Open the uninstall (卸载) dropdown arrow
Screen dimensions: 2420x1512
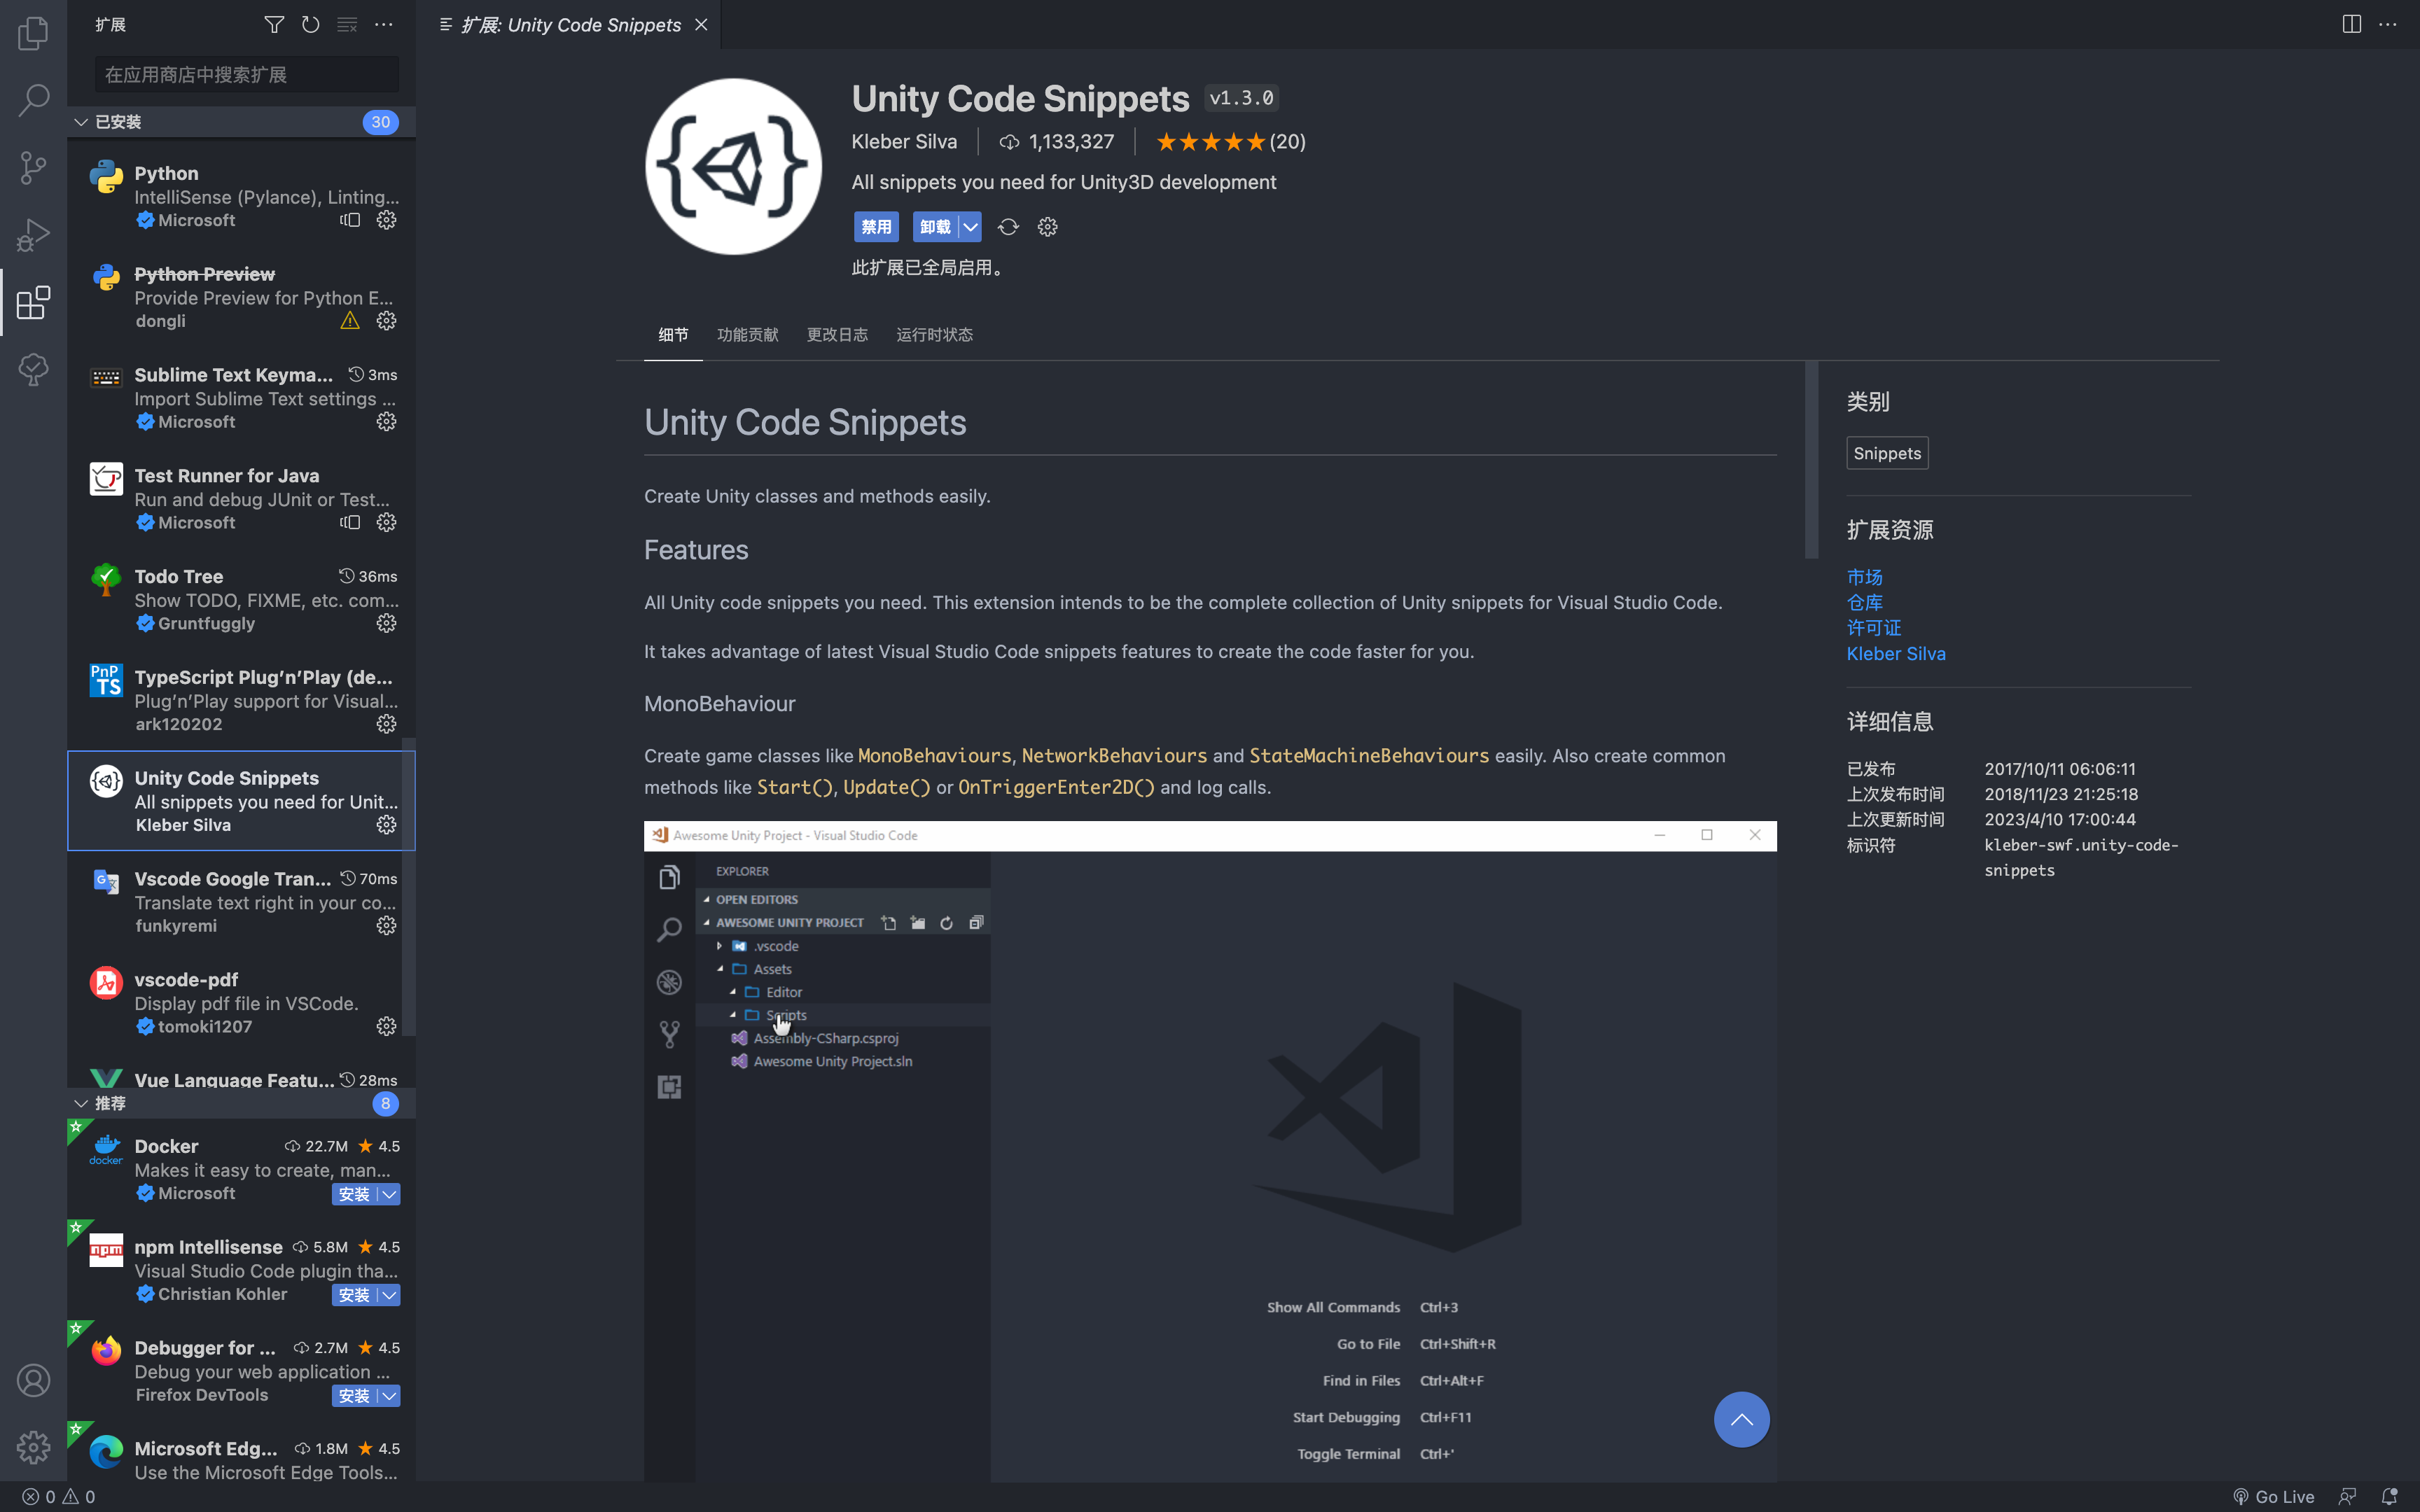tap(970, 227)
